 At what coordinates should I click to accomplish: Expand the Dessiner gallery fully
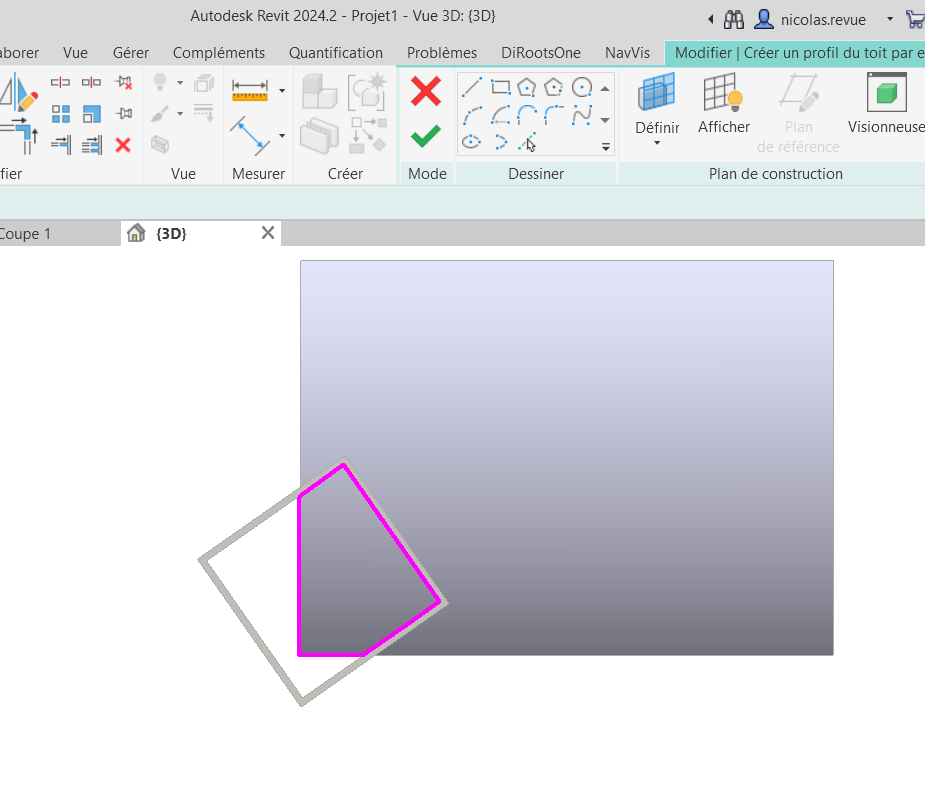[x=605, y=147]
